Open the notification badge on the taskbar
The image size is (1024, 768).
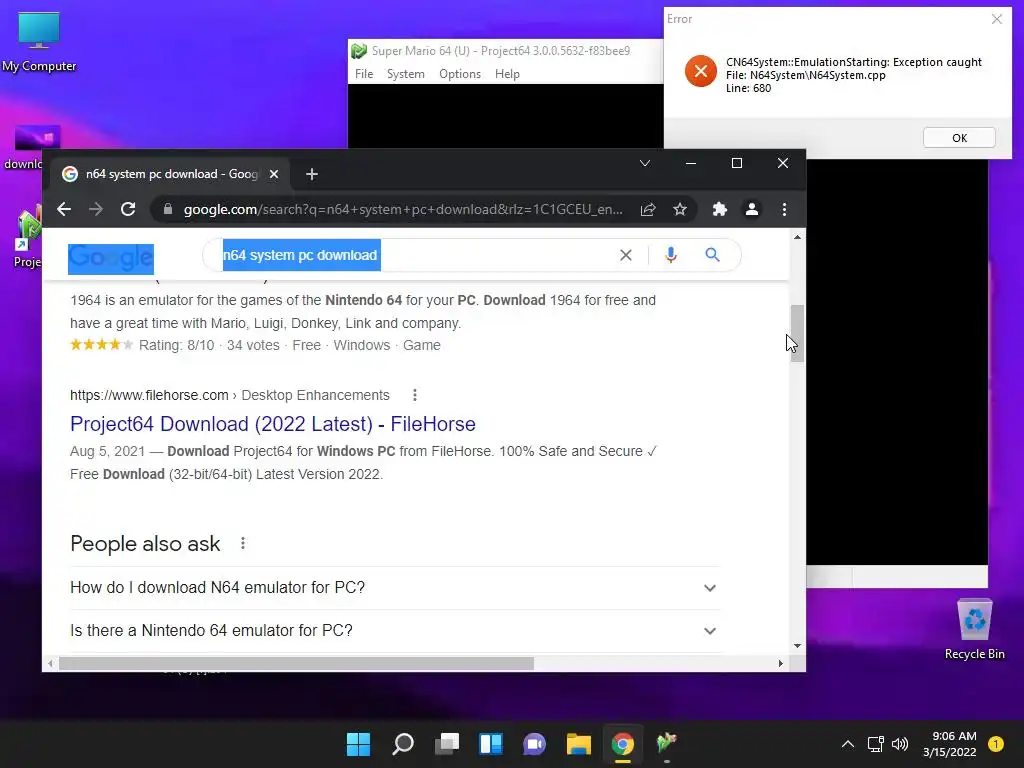996,744
